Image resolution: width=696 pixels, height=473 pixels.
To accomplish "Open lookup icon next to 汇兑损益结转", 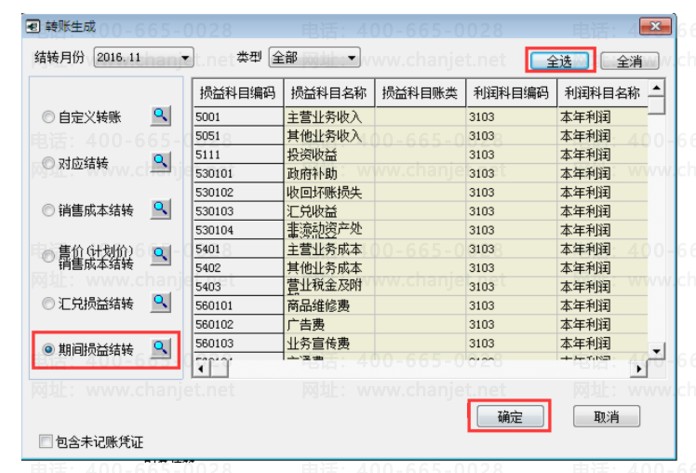I will pos(161,301).
